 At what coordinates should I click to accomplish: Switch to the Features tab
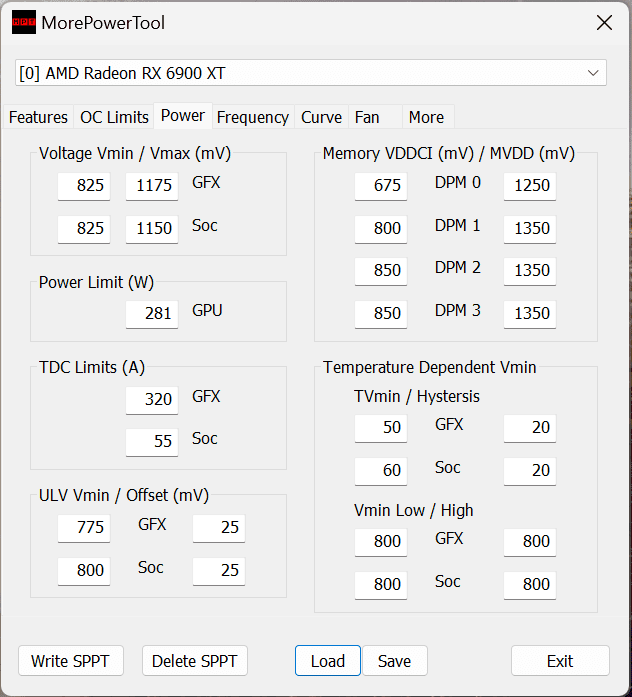(x=38, y=117)
